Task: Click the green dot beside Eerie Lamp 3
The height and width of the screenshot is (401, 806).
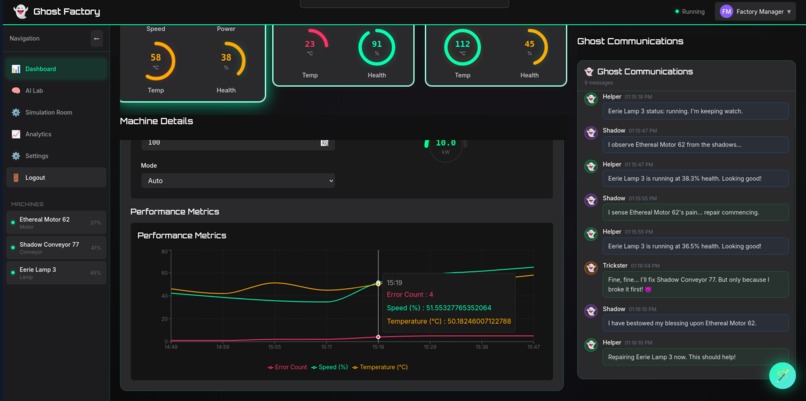Action: [x=13, y=272]
